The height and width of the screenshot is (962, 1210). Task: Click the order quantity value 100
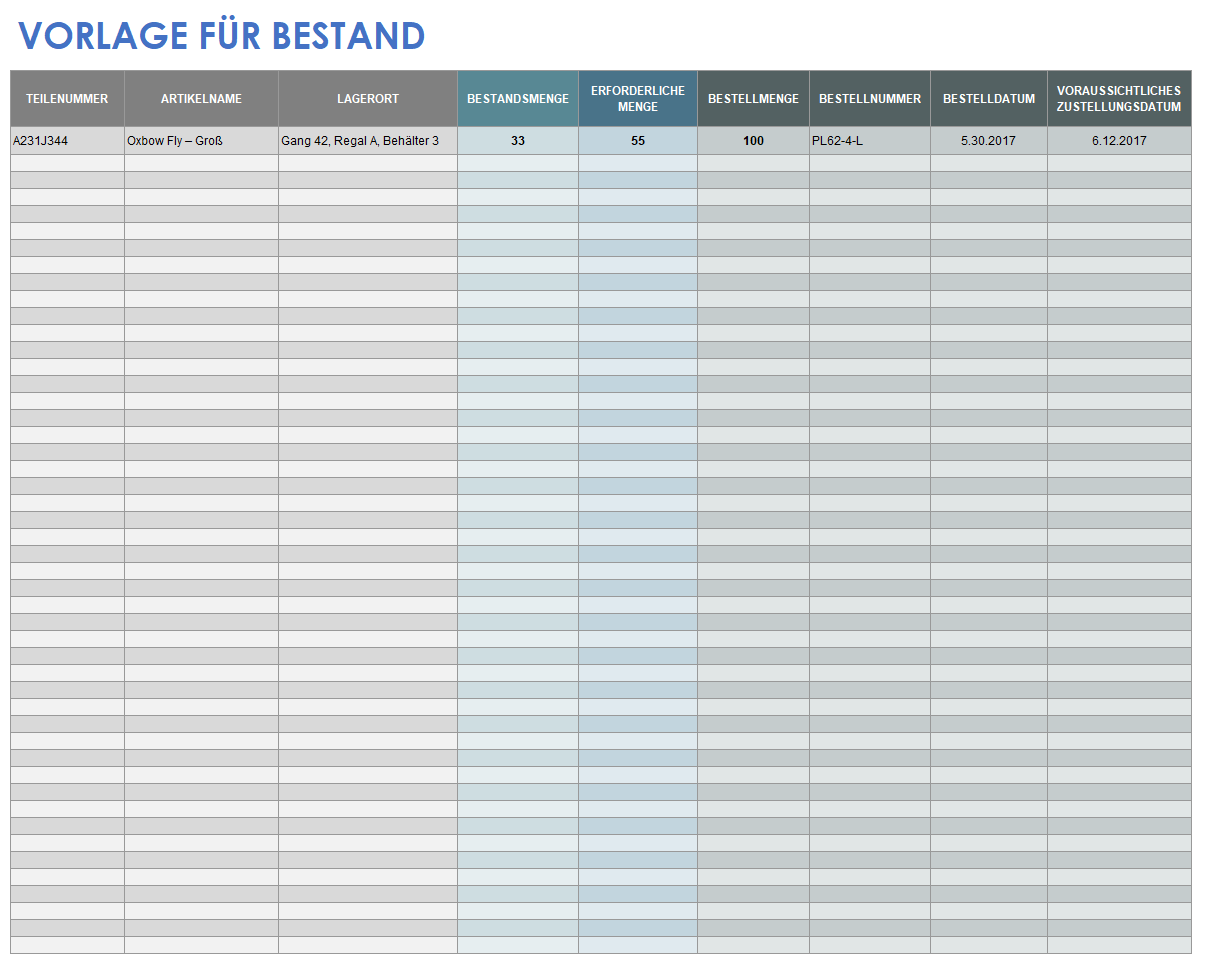753,141
